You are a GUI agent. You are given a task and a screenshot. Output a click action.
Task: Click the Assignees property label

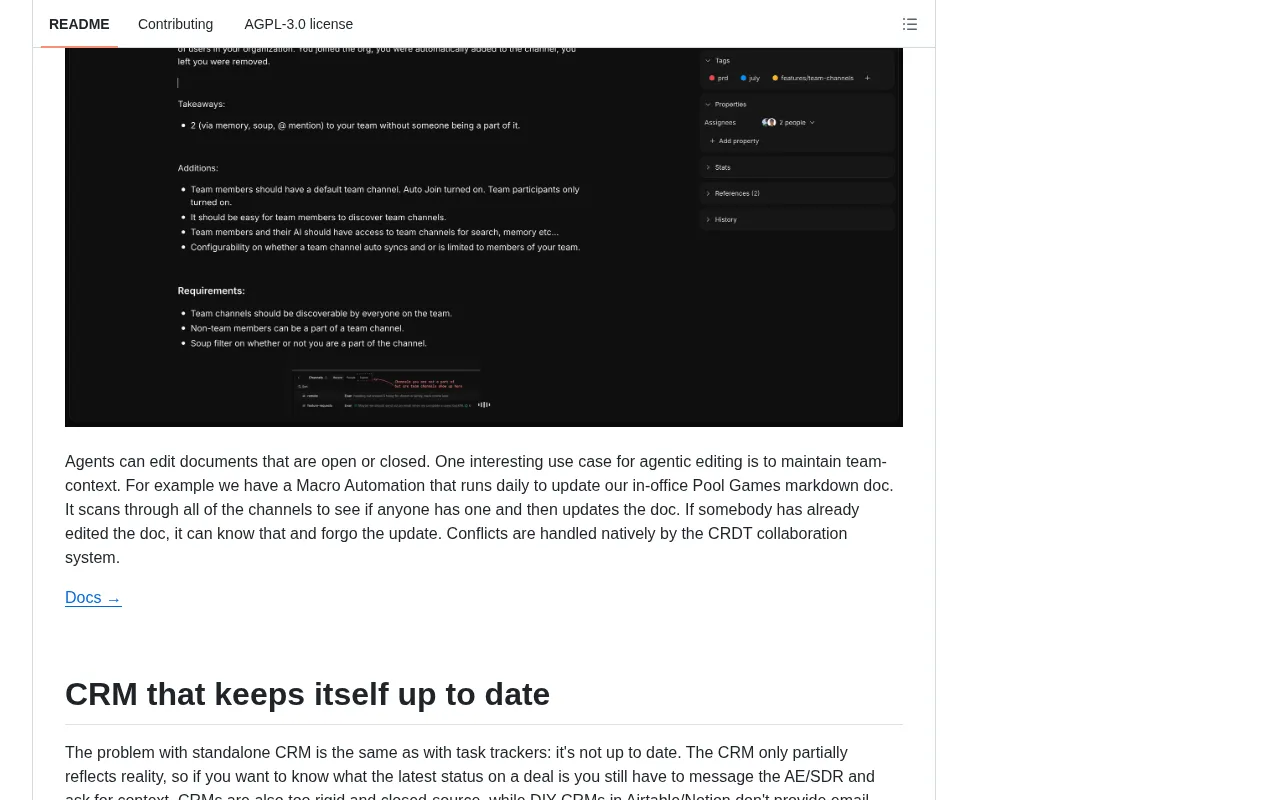720,122
